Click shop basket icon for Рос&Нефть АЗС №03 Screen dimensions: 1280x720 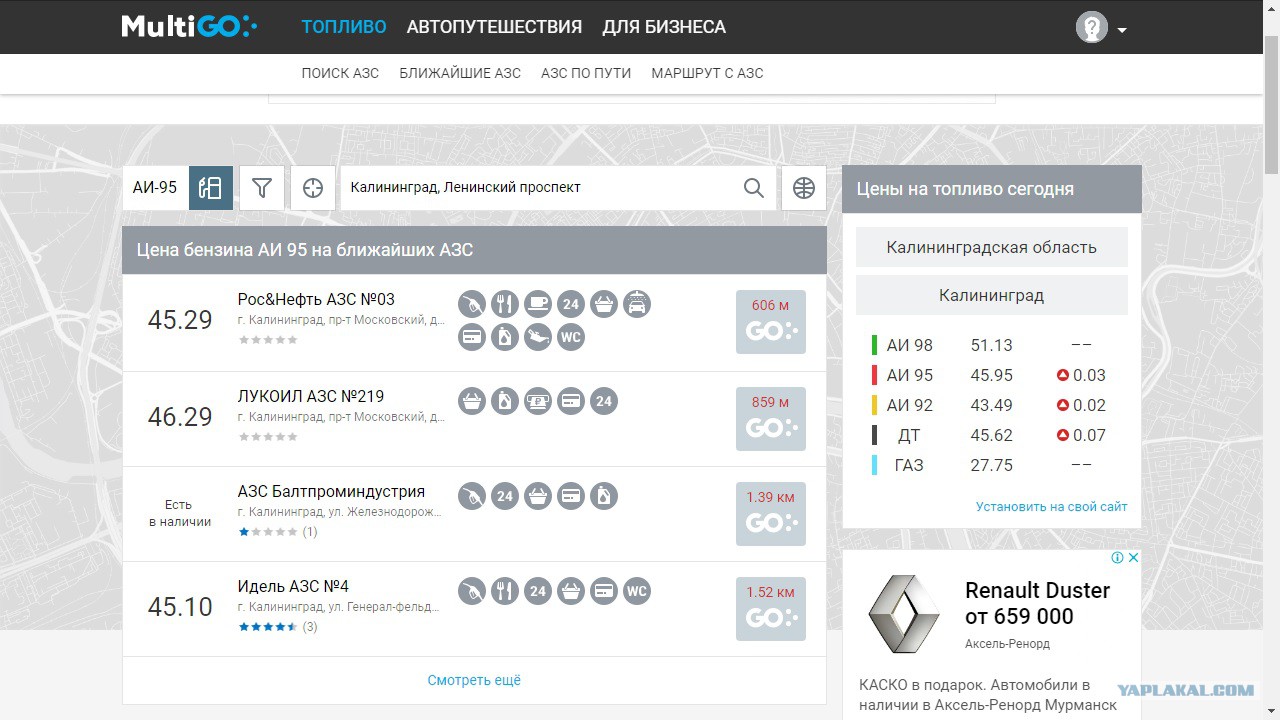point(604,304)
